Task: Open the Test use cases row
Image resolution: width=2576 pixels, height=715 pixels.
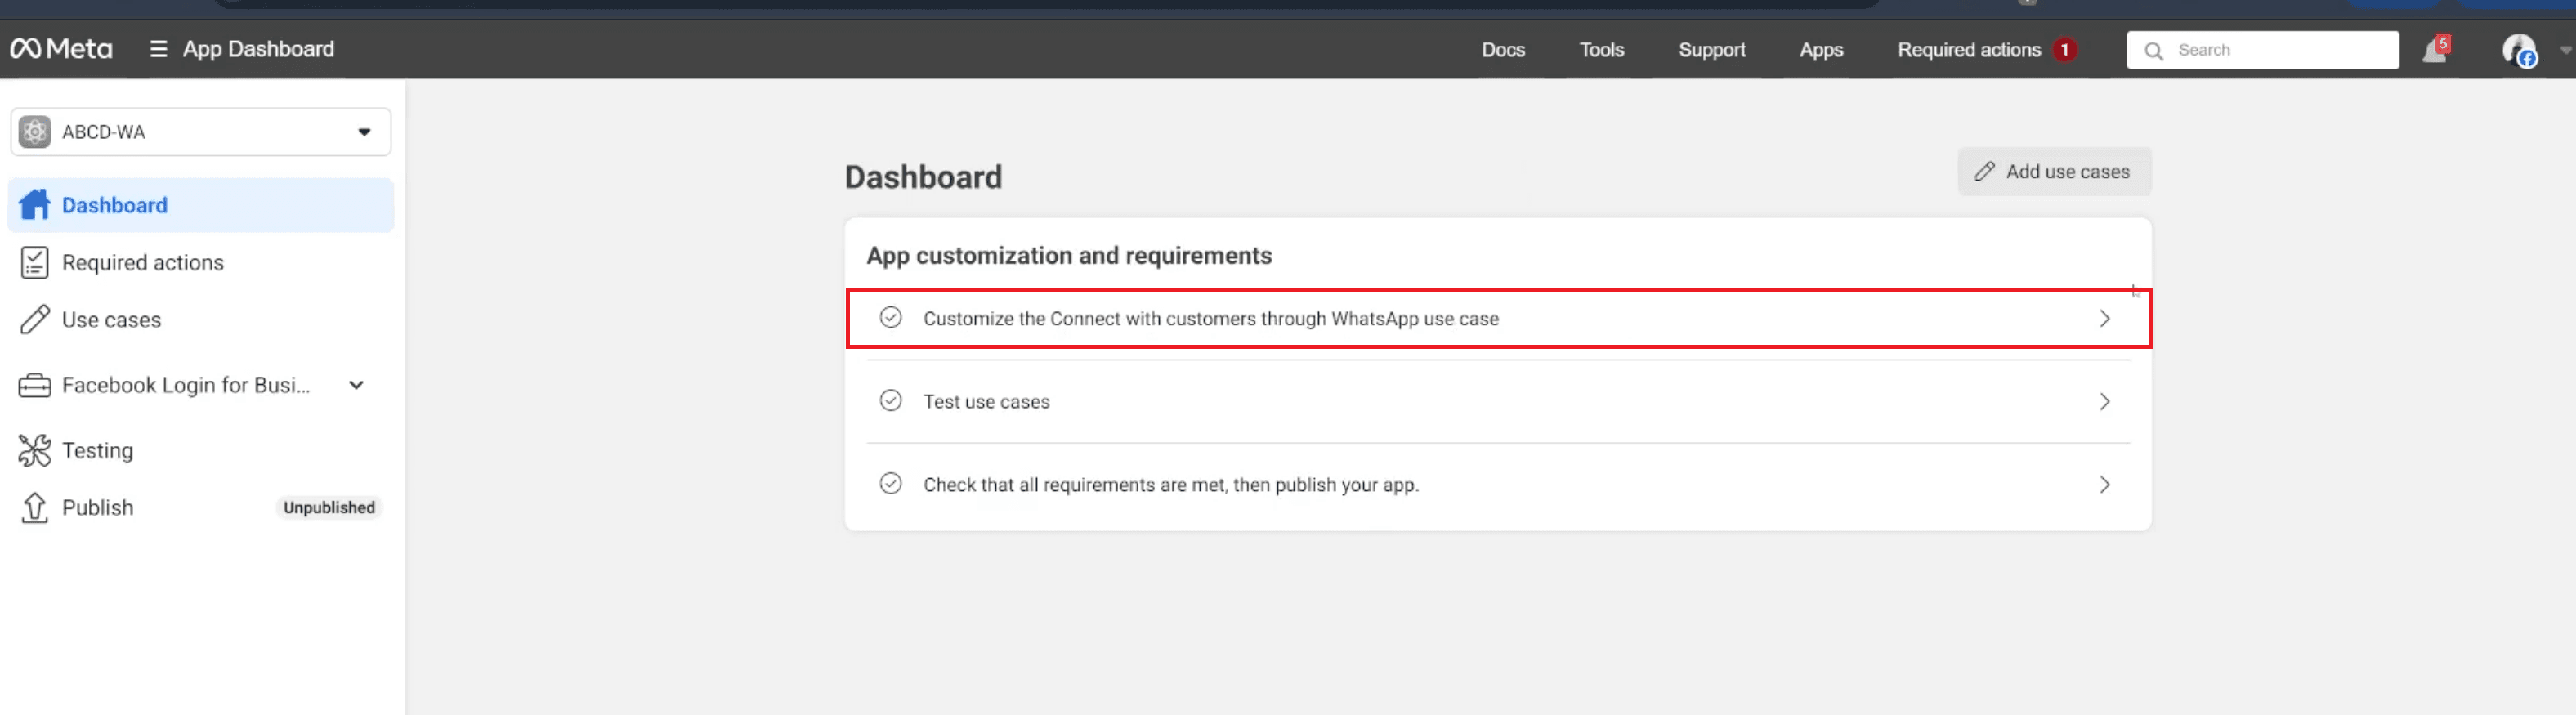Action: pos(1498,402)
